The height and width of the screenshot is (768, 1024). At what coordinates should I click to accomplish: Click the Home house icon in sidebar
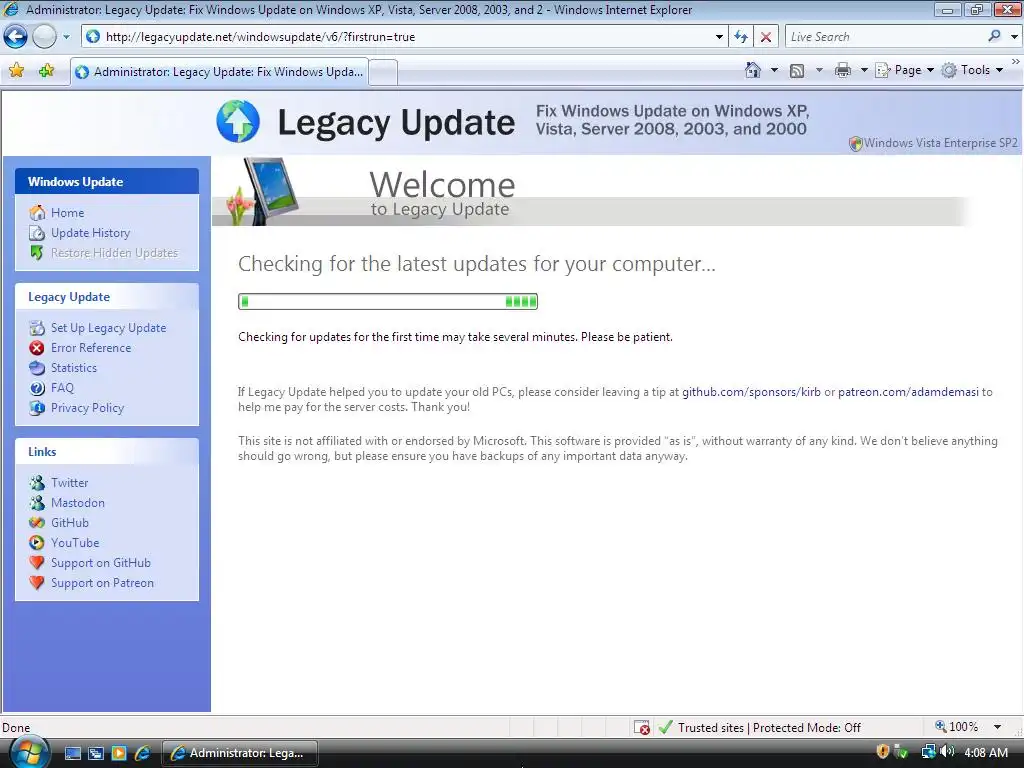(37, 212)
